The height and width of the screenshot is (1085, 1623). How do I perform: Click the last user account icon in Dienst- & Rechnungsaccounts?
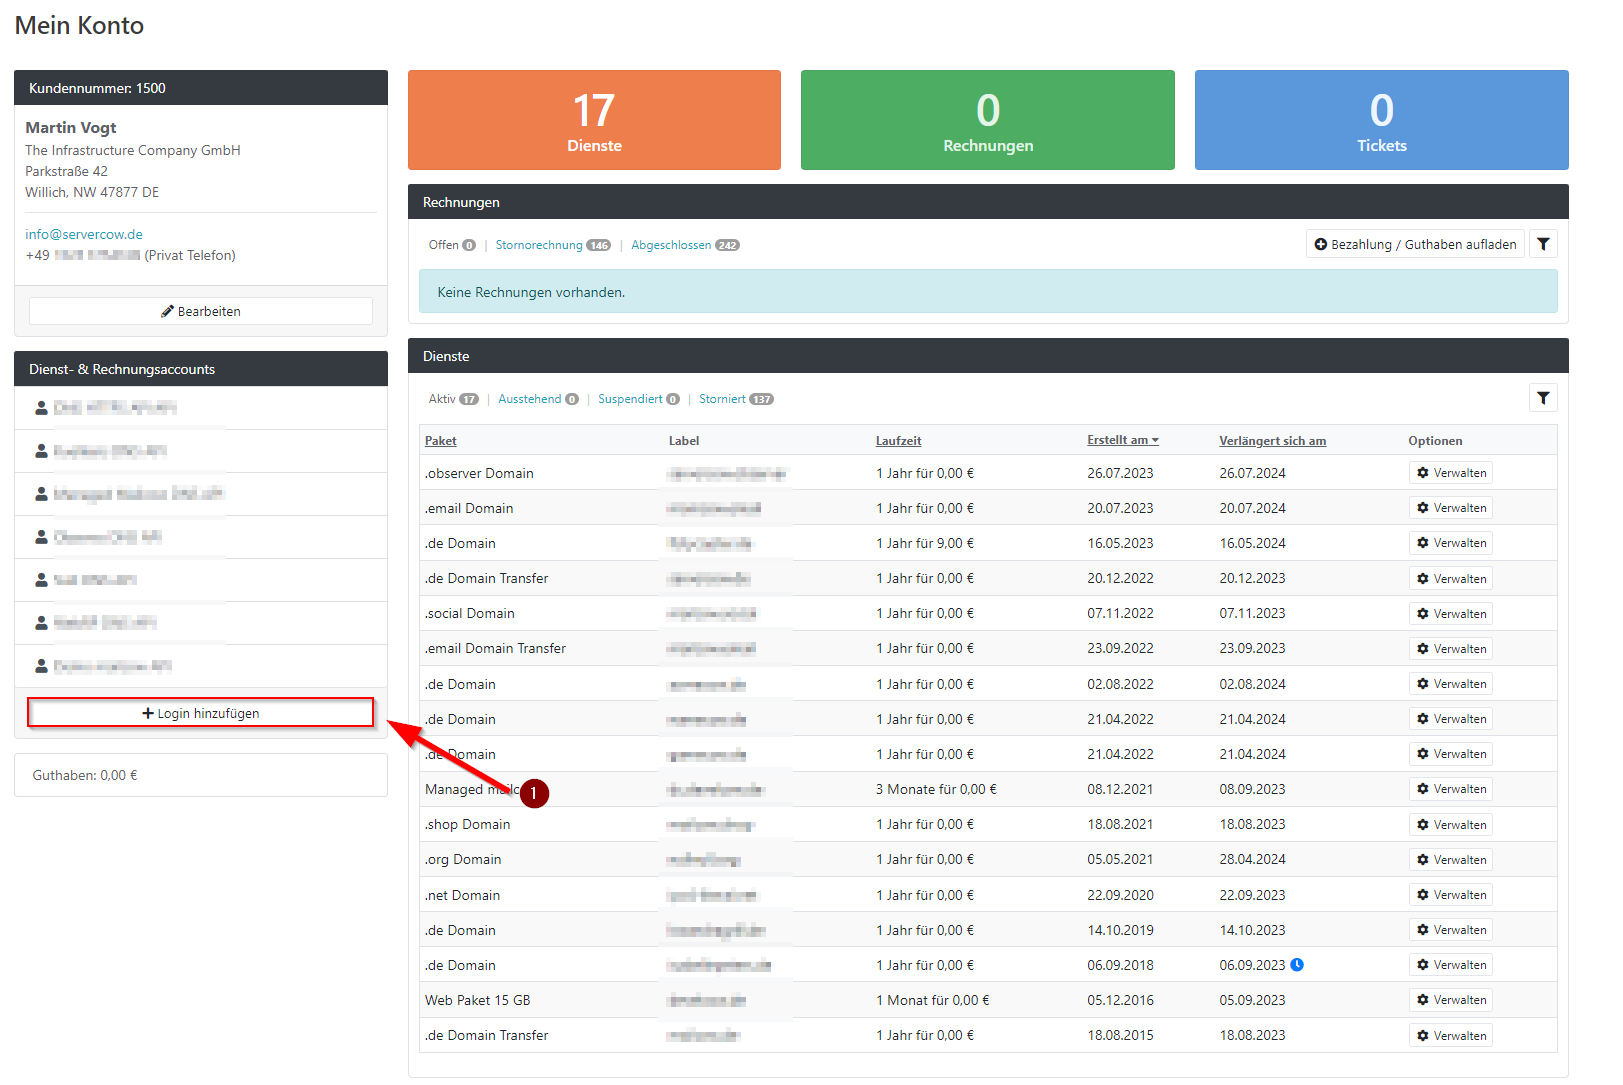pyautogui.click(x=41, y=666)
